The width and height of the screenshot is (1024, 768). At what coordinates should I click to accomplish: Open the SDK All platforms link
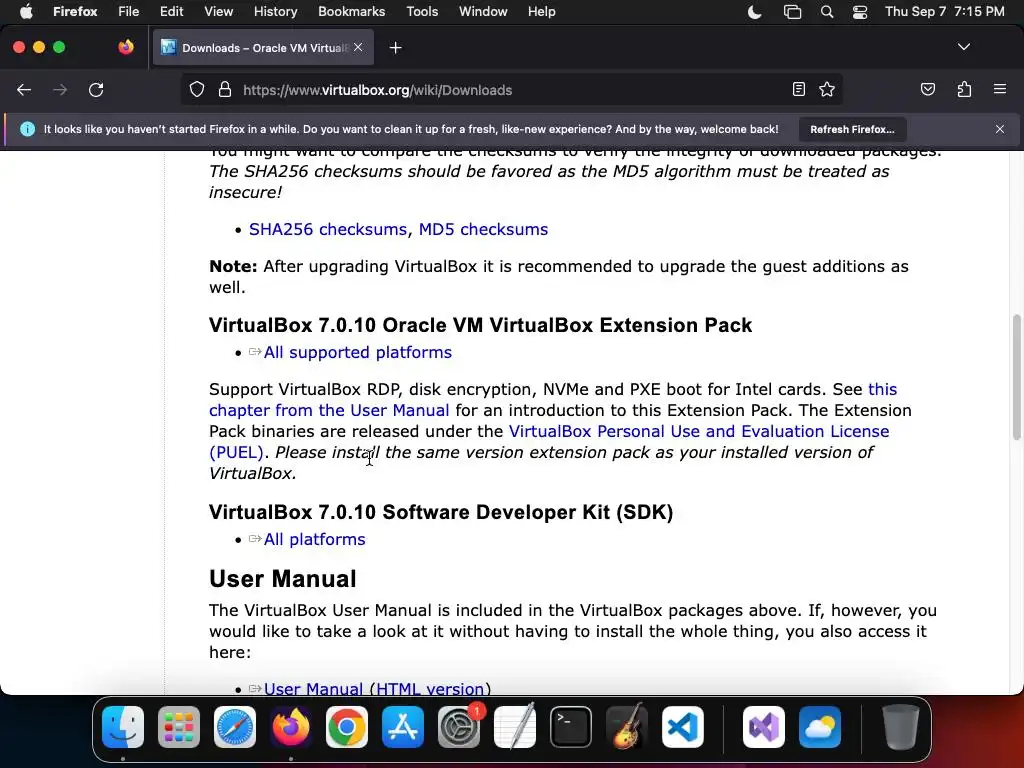314,539
